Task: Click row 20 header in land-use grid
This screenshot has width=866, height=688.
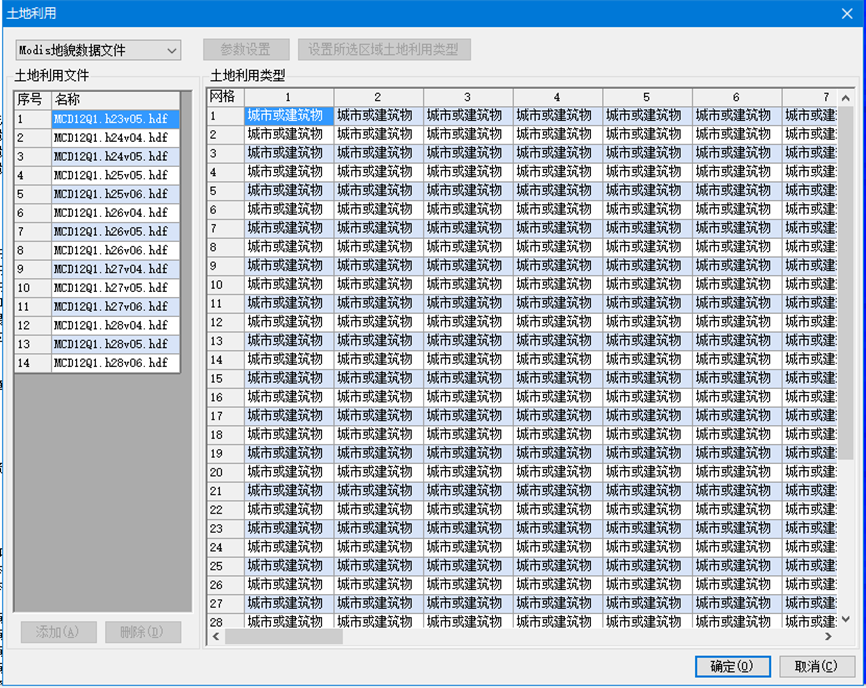Action: (x=225, y=472)
